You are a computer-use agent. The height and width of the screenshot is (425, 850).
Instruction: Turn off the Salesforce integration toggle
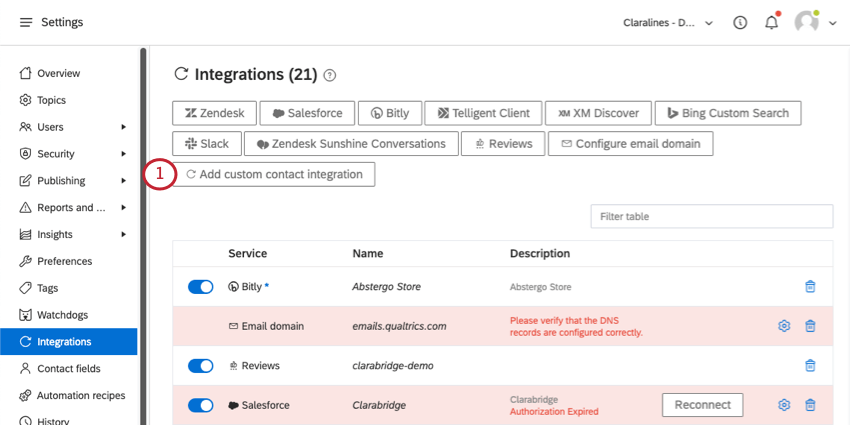pyautogui.click(x=201, y=405)
